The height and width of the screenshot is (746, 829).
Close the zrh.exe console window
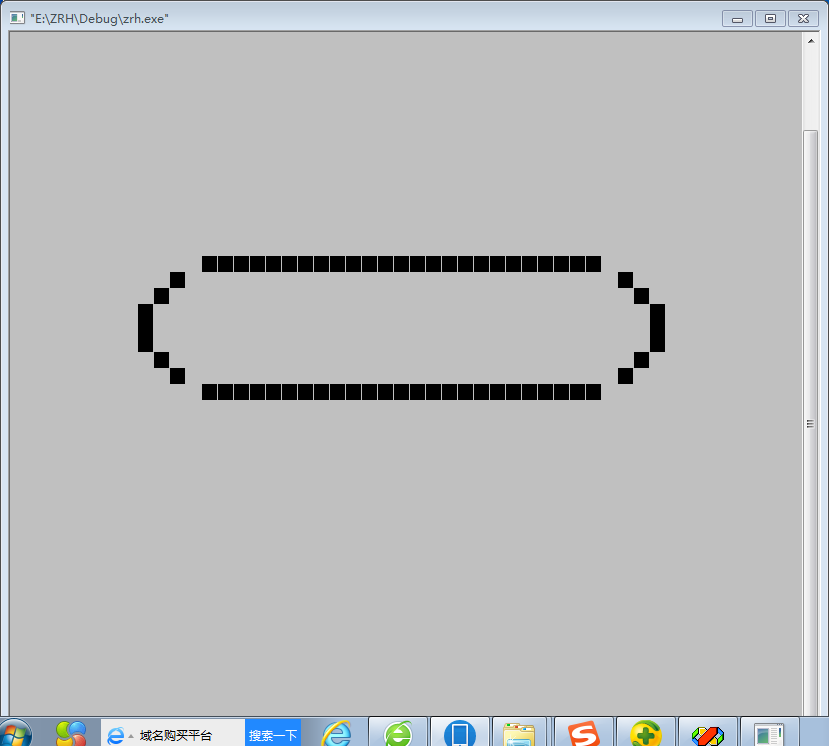pyautogui.click(x=803, y=19)
